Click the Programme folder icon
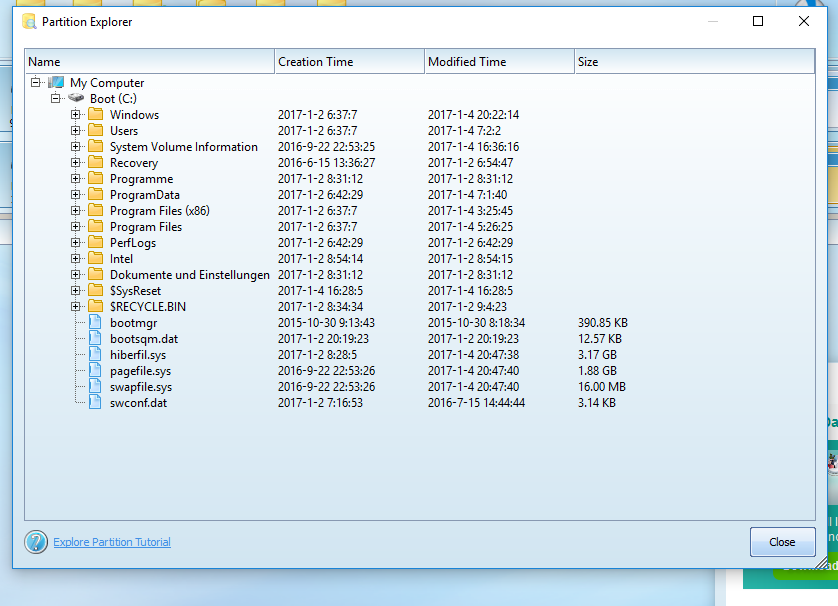The width and height of the screenshot is (838, 606). tap(96, 178)
